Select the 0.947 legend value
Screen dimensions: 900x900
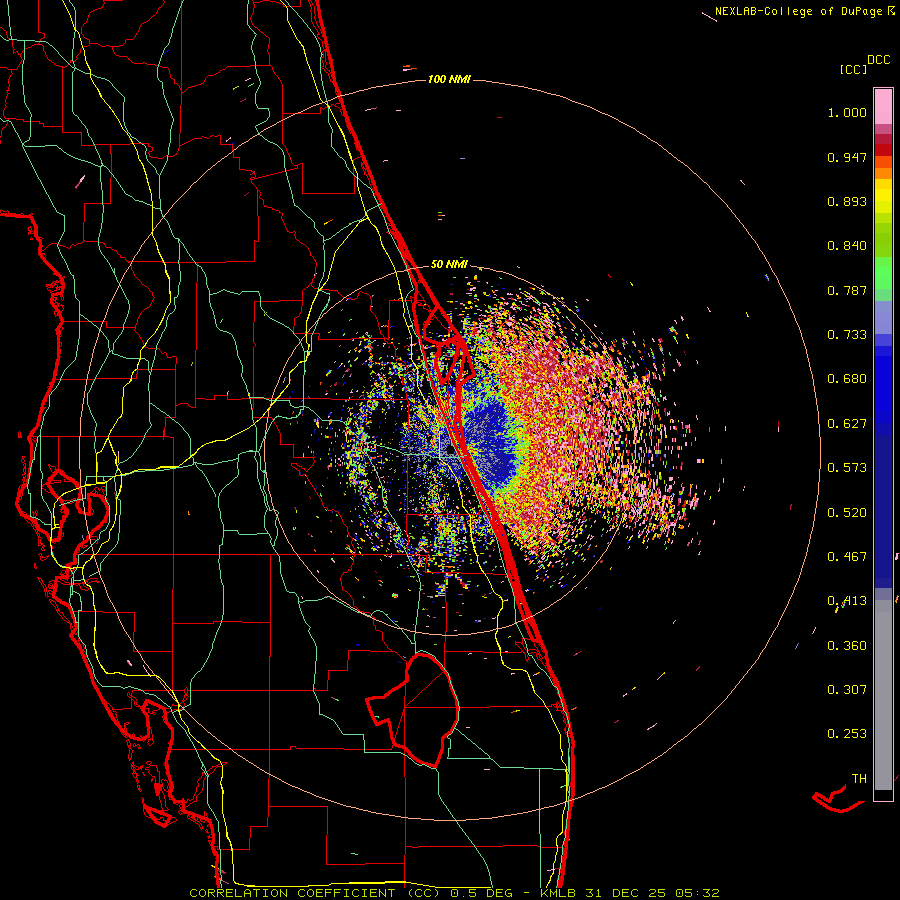tap(847, 157)
